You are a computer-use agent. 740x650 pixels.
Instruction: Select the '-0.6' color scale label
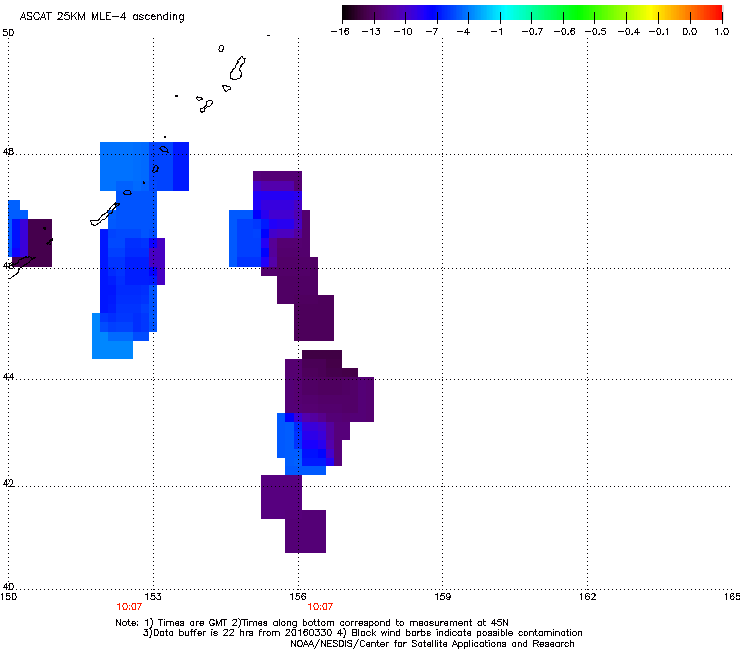coord(564,32)
